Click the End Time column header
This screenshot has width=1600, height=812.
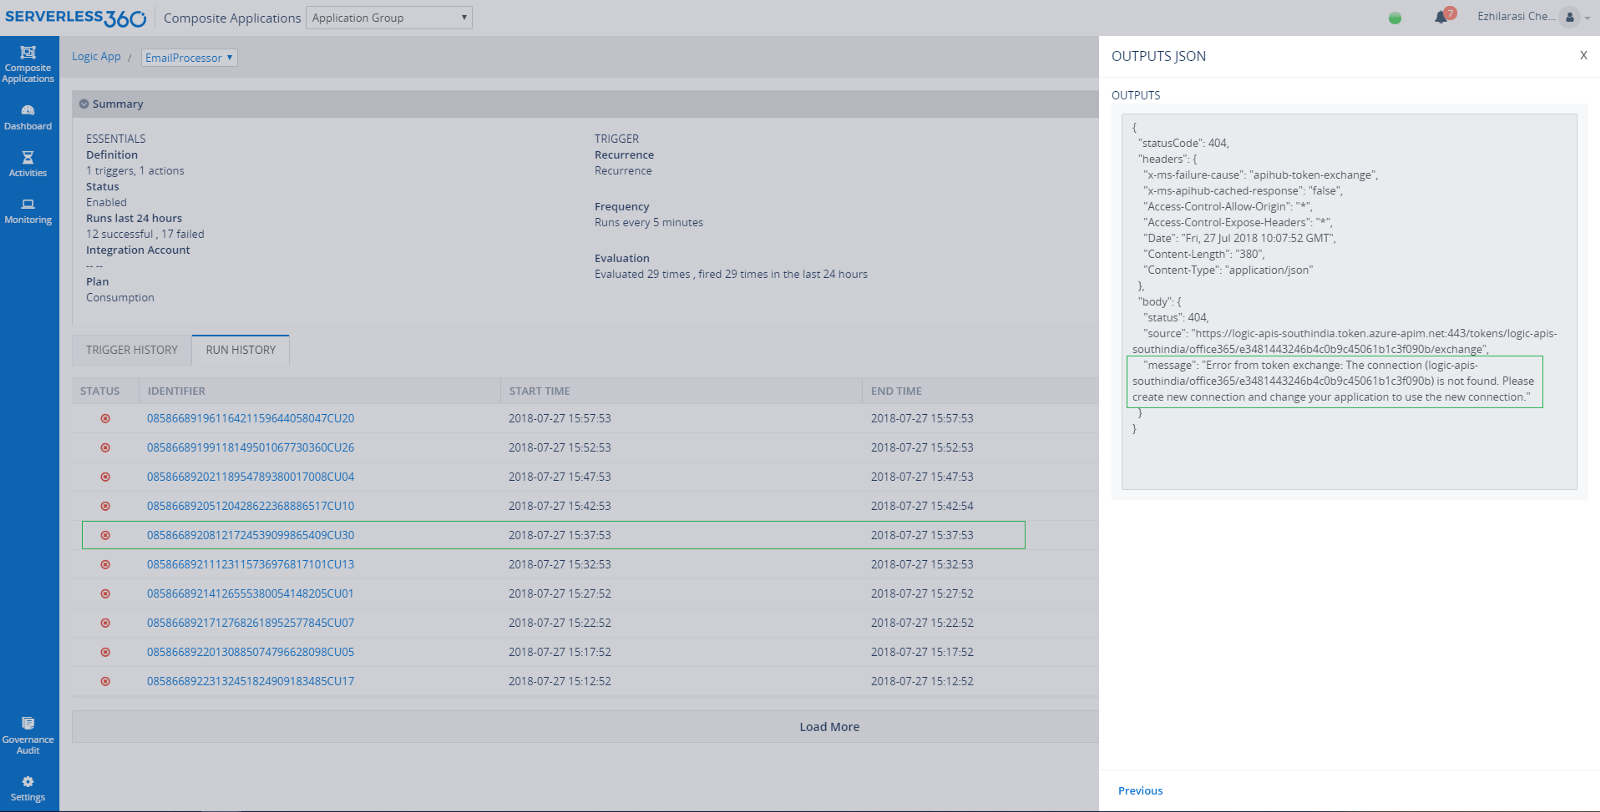pyautogui.click(x=897, y=391)
